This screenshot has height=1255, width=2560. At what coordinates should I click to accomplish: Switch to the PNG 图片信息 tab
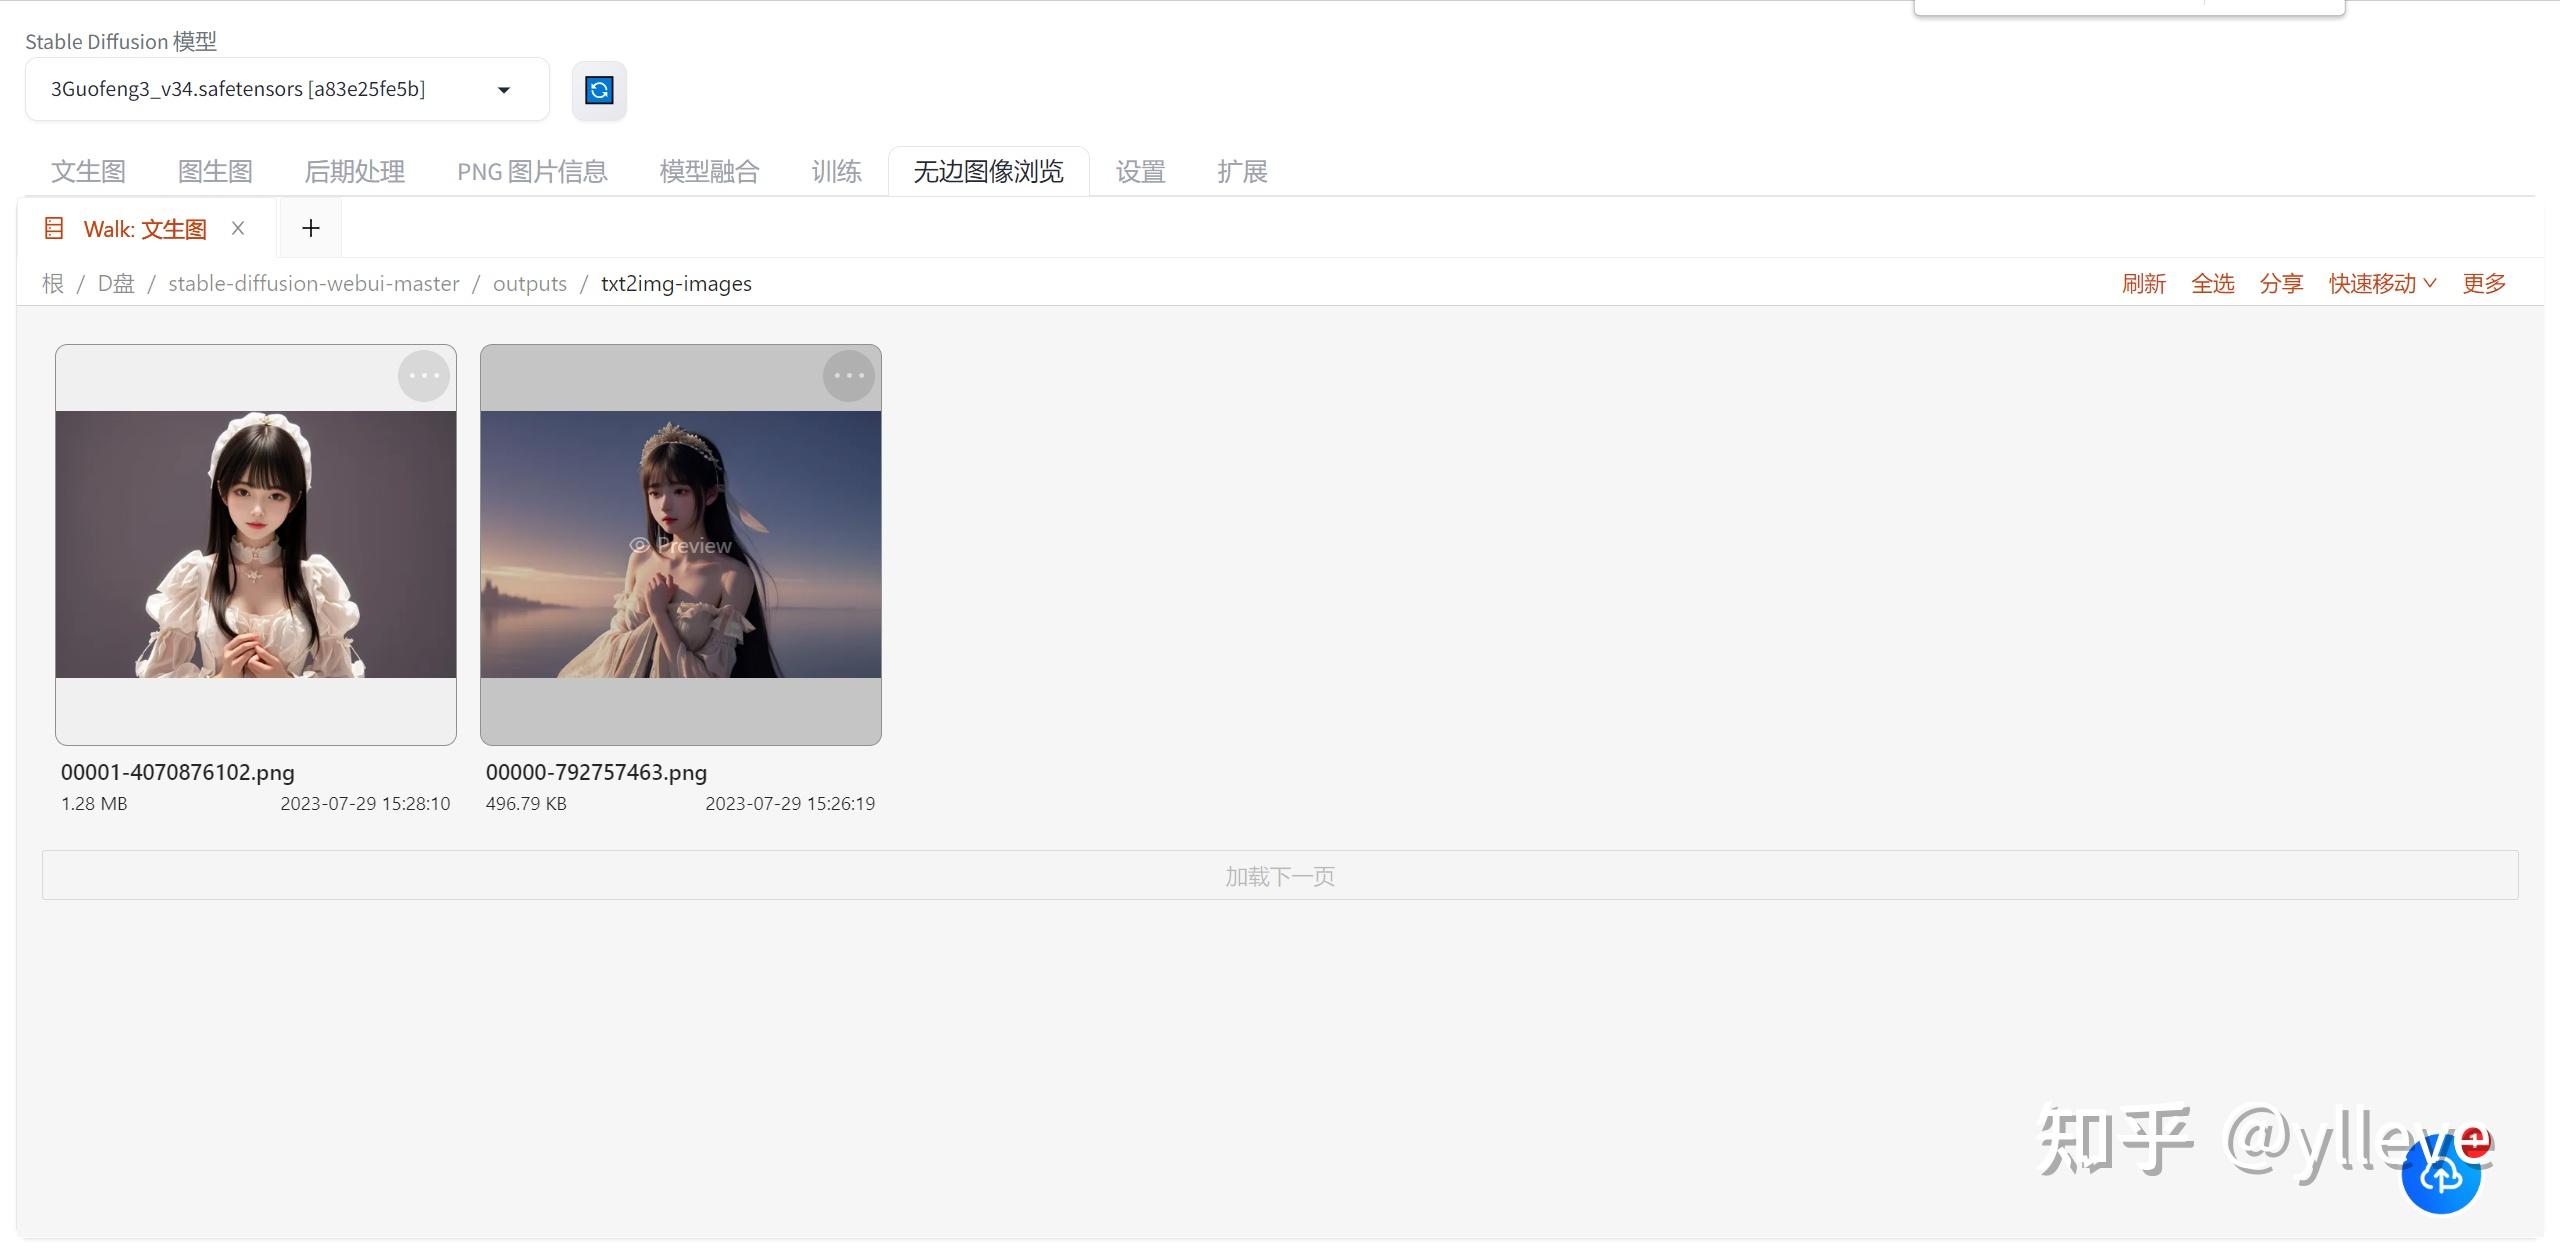point(532,172)
